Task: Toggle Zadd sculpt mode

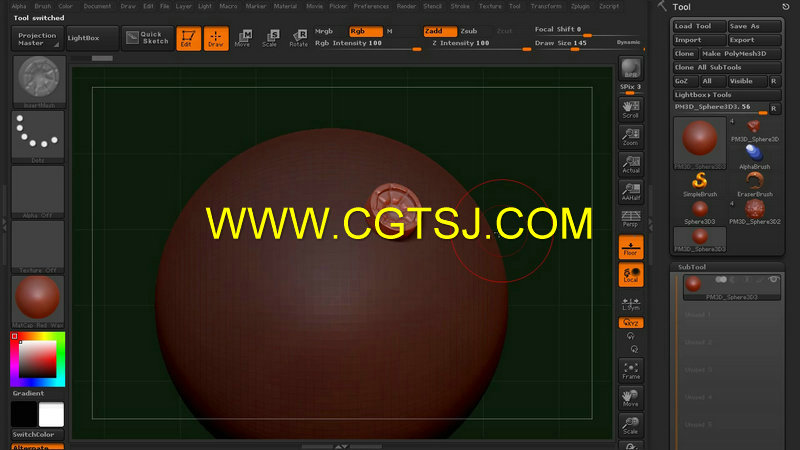Action: pos(440,31)
